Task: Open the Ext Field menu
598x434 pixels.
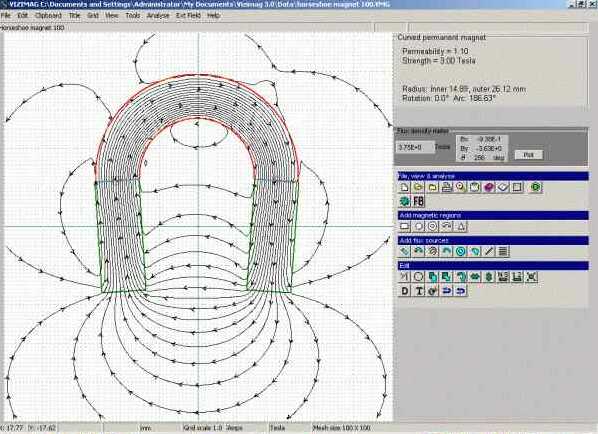Action: pos(188,16)
